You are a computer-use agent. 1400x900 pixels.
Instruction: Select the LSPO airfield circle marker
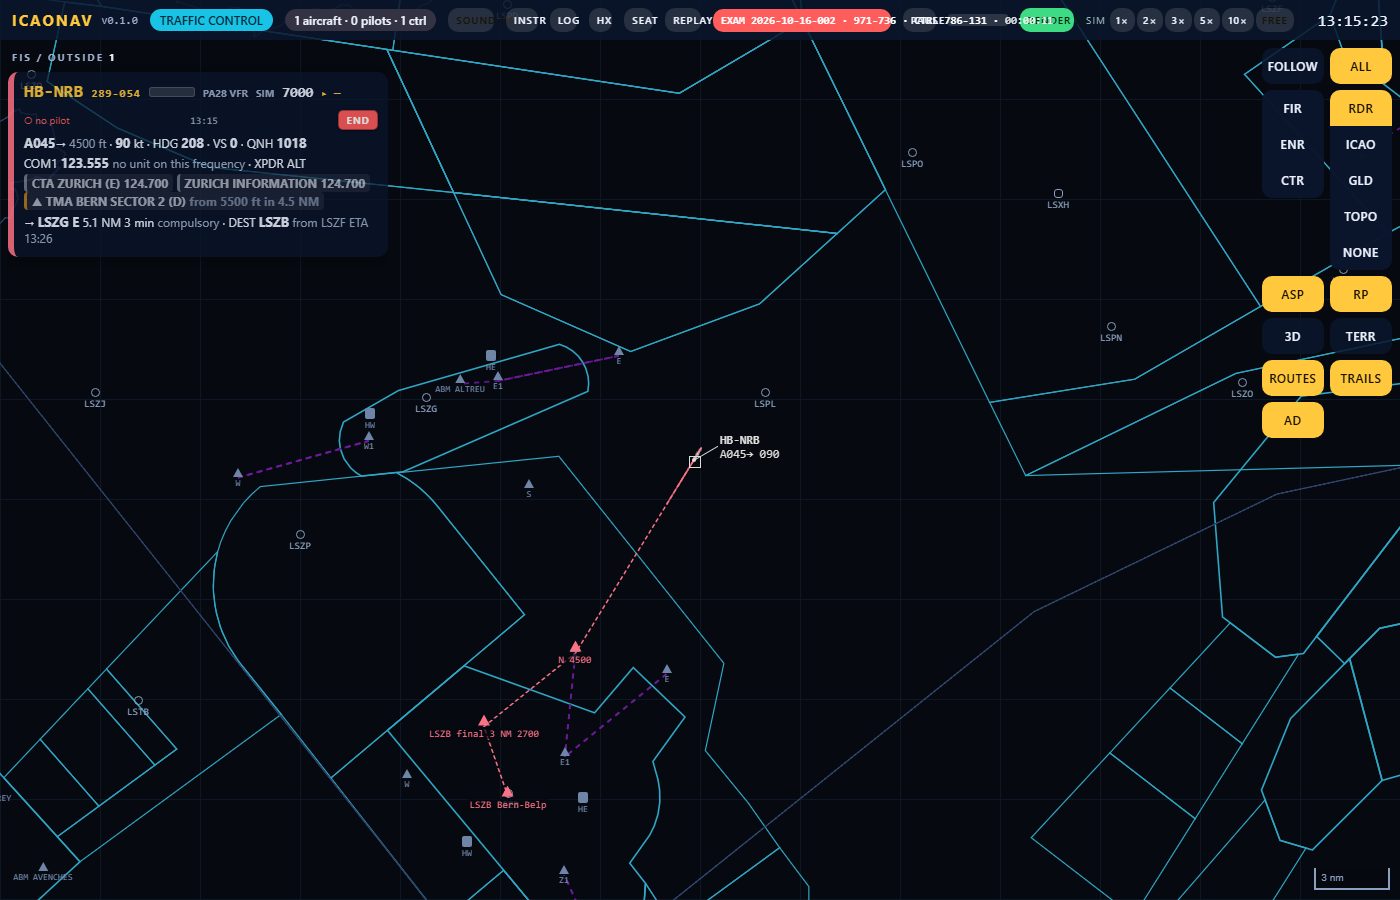click(x=912, y=153)
